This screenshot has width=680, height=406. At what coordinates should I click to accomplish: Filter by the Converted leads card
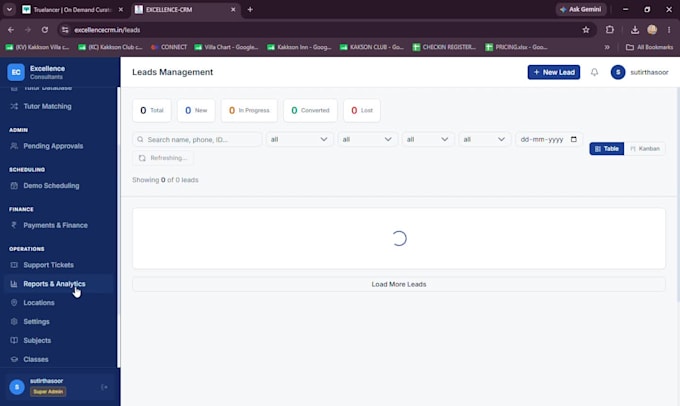click(311, 110)
